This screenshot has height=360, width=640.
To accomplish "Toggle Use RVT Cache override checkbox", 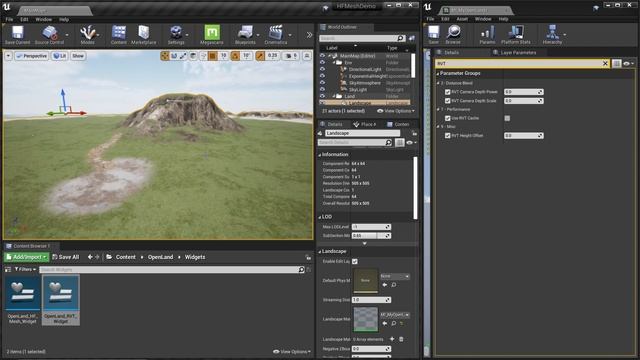I will pyautogui.click(x=447, y=118).
